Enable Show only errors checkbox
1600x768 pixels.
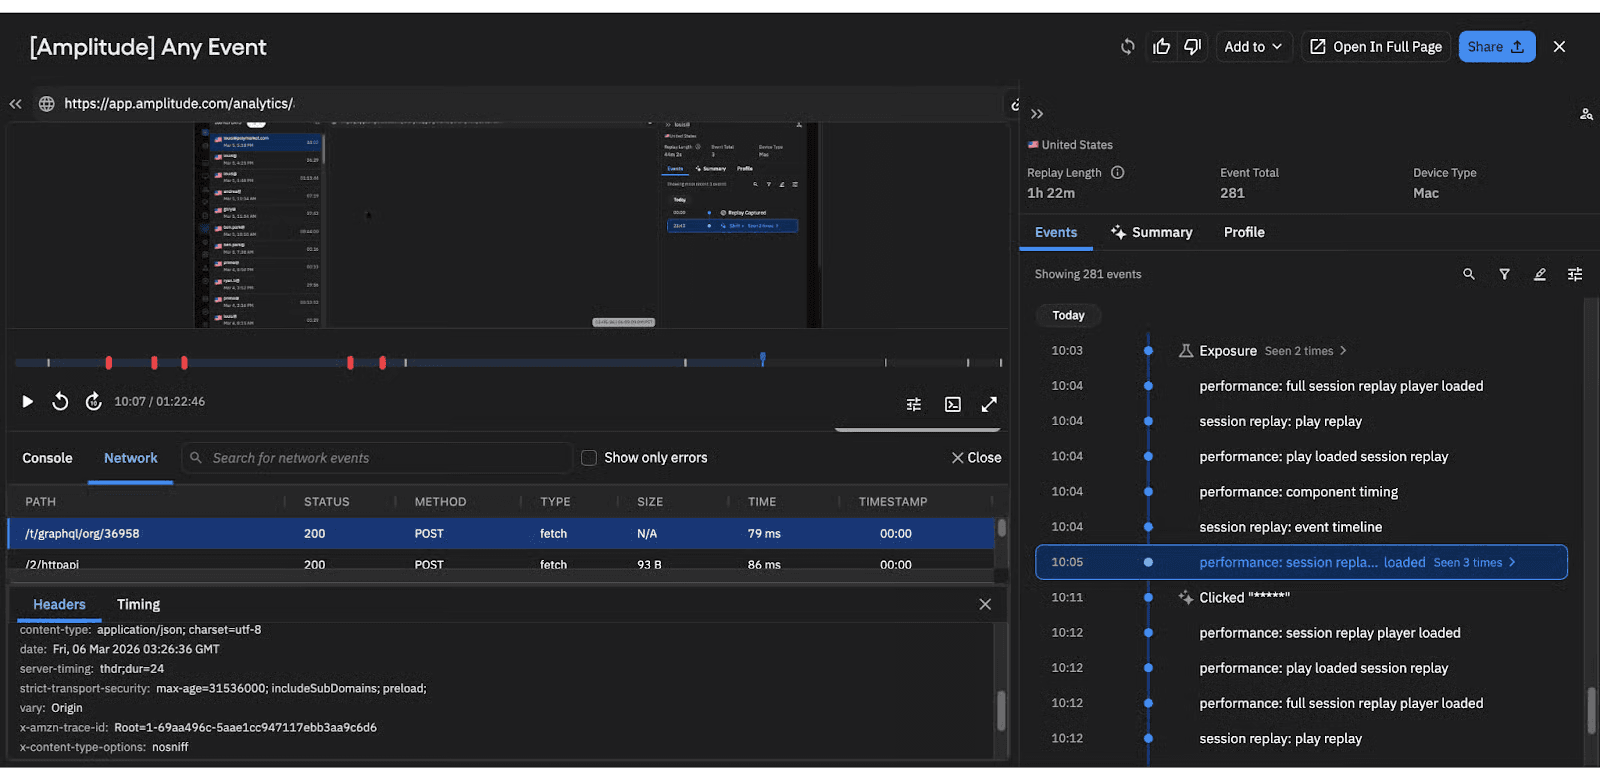(589, 458)
